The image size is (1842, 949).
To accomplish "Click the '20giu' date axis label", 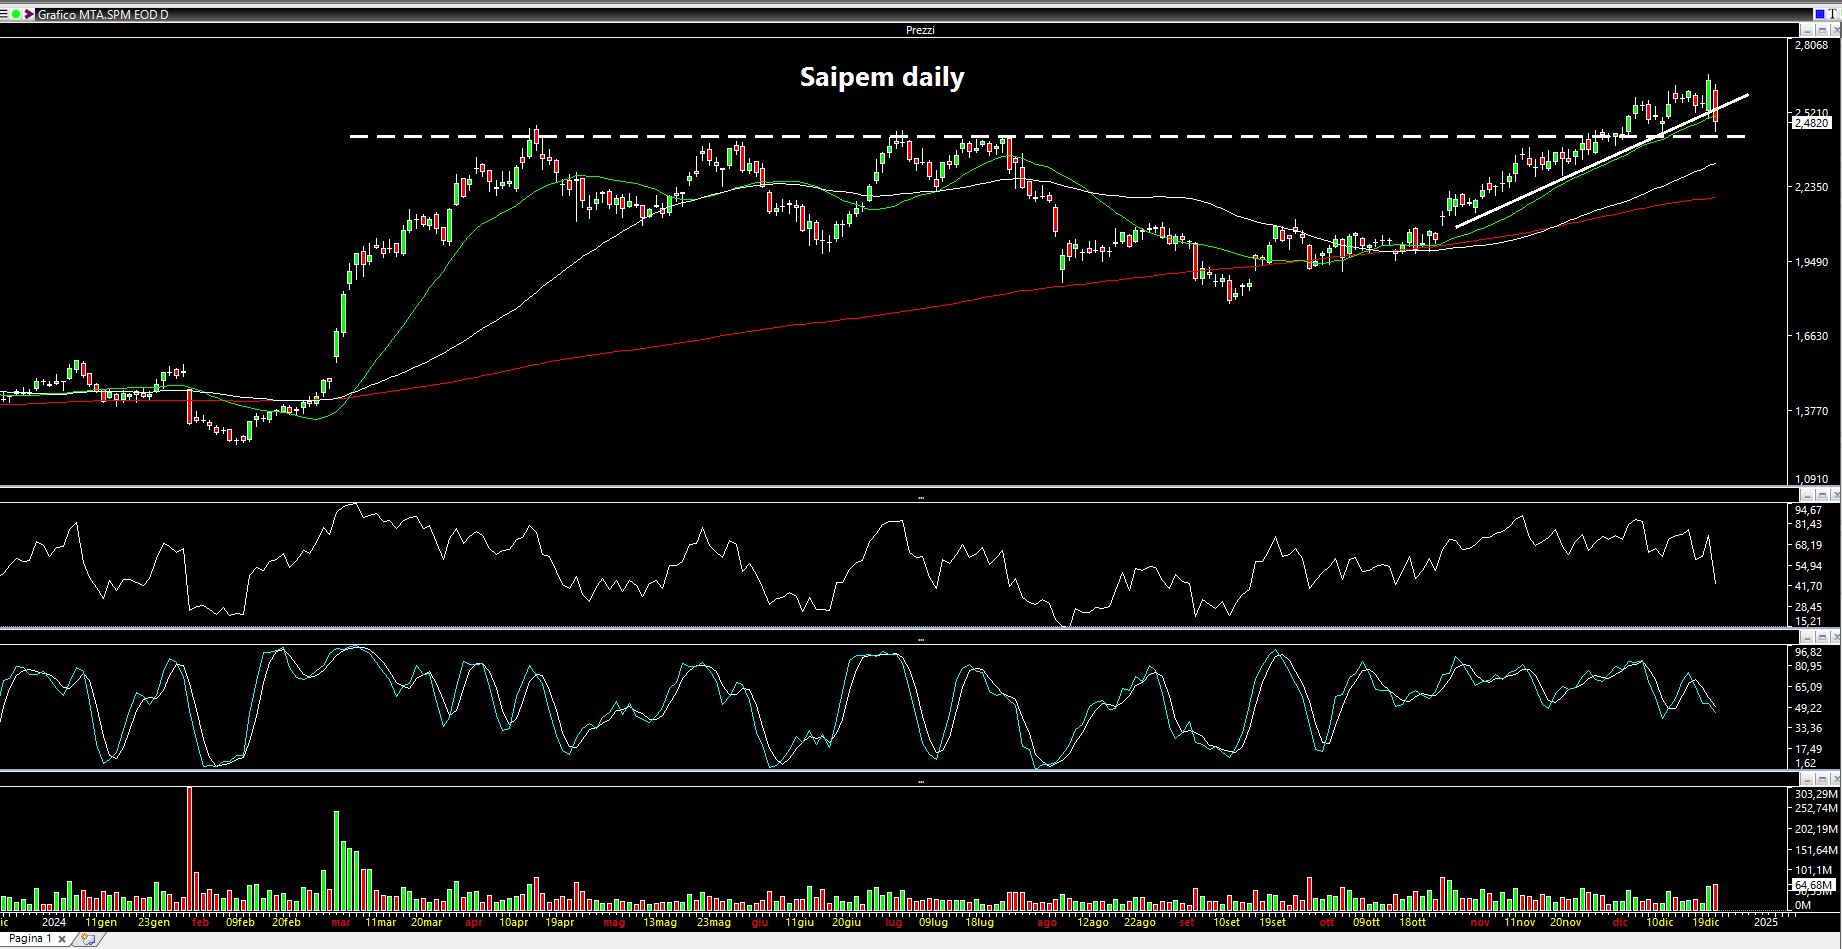I will 847,922.
